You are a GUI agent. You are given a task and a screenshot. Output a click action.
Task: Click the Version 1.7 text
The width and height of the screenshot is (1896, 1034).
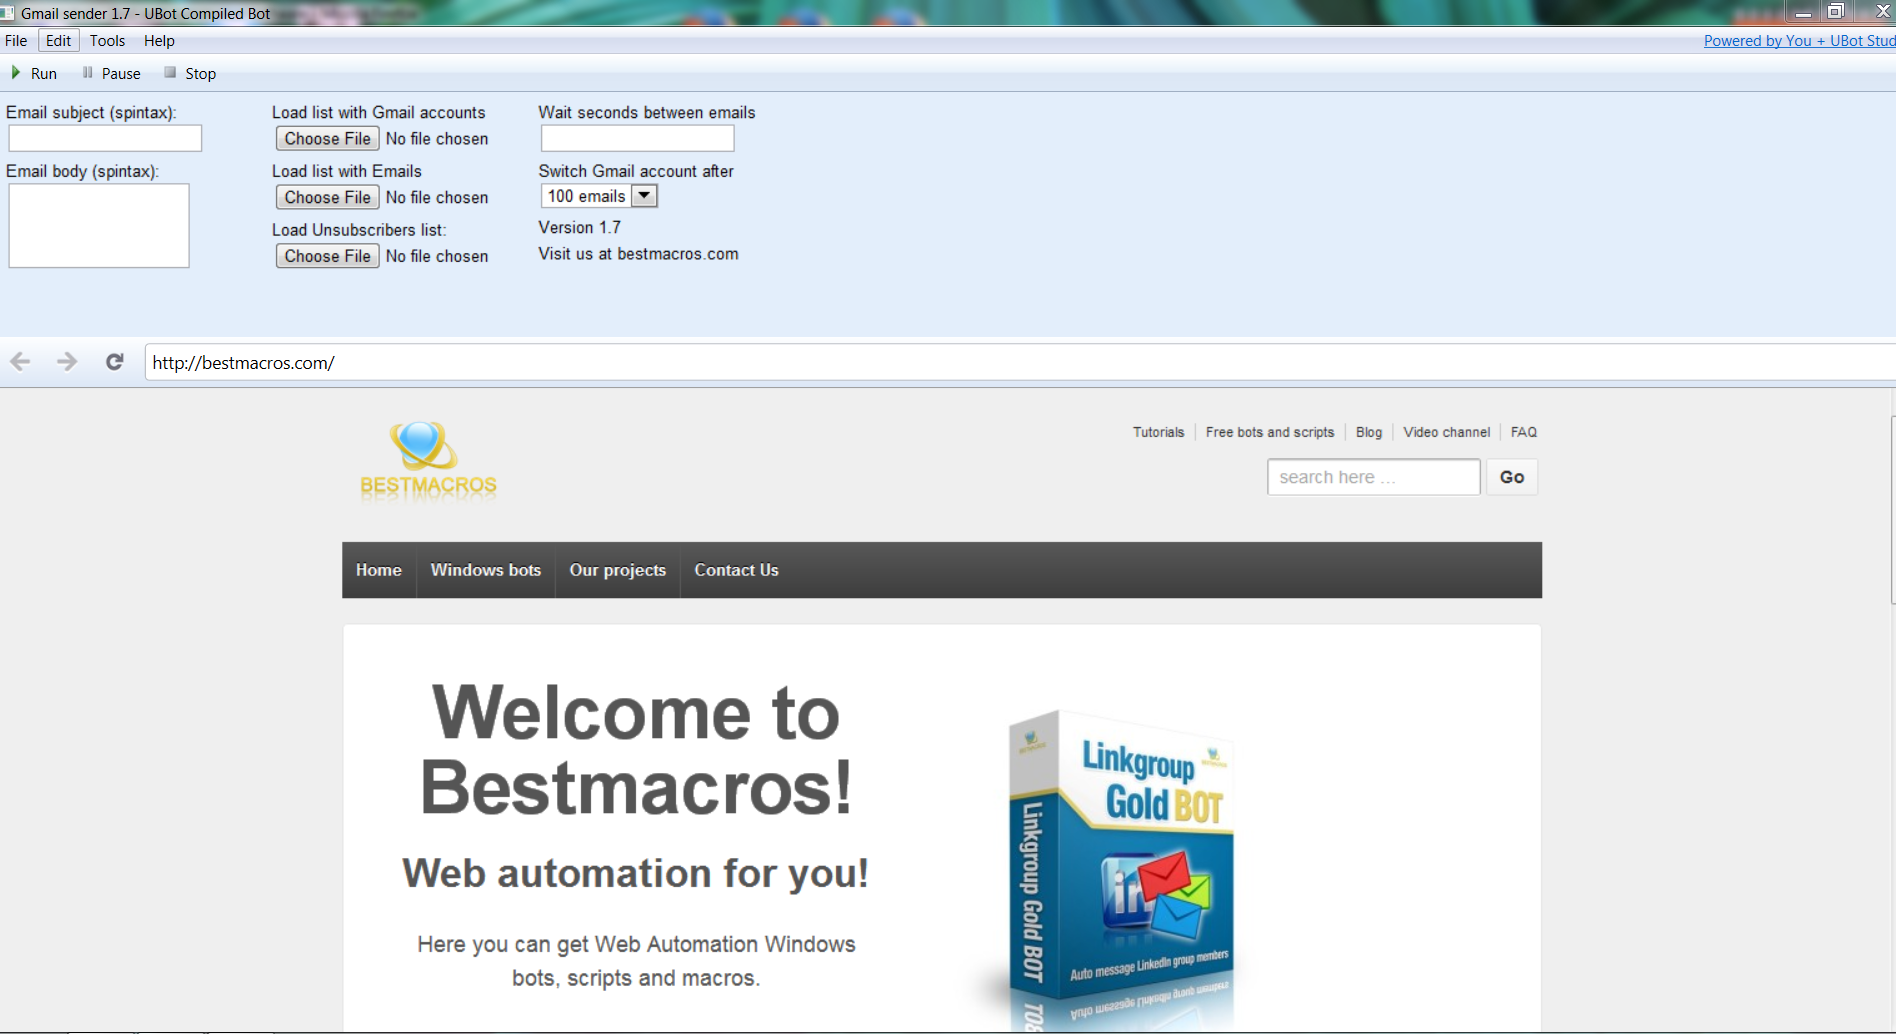tap(580, 228)
